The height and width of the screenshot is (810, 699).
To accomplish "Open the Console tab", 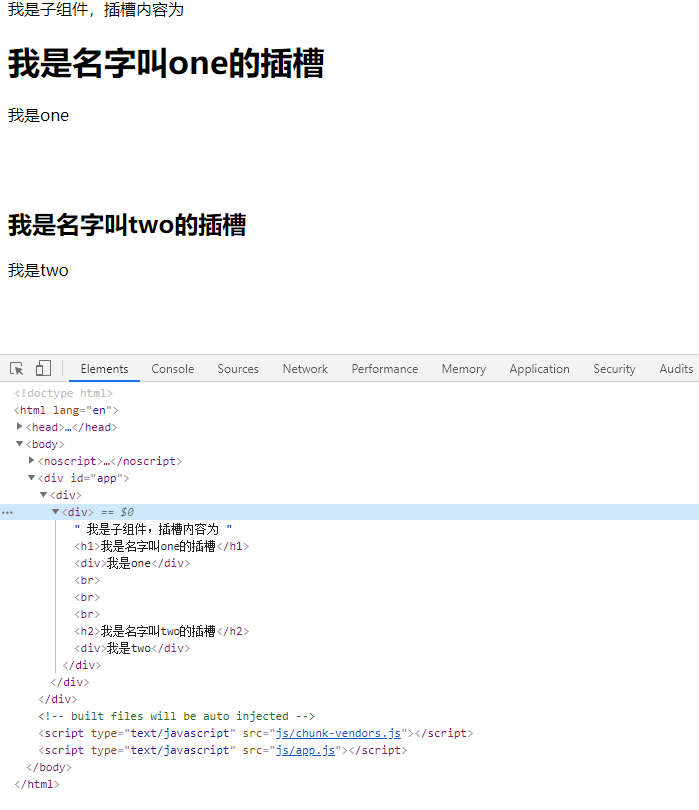I will pyautogui.click(x=173, y=369).
